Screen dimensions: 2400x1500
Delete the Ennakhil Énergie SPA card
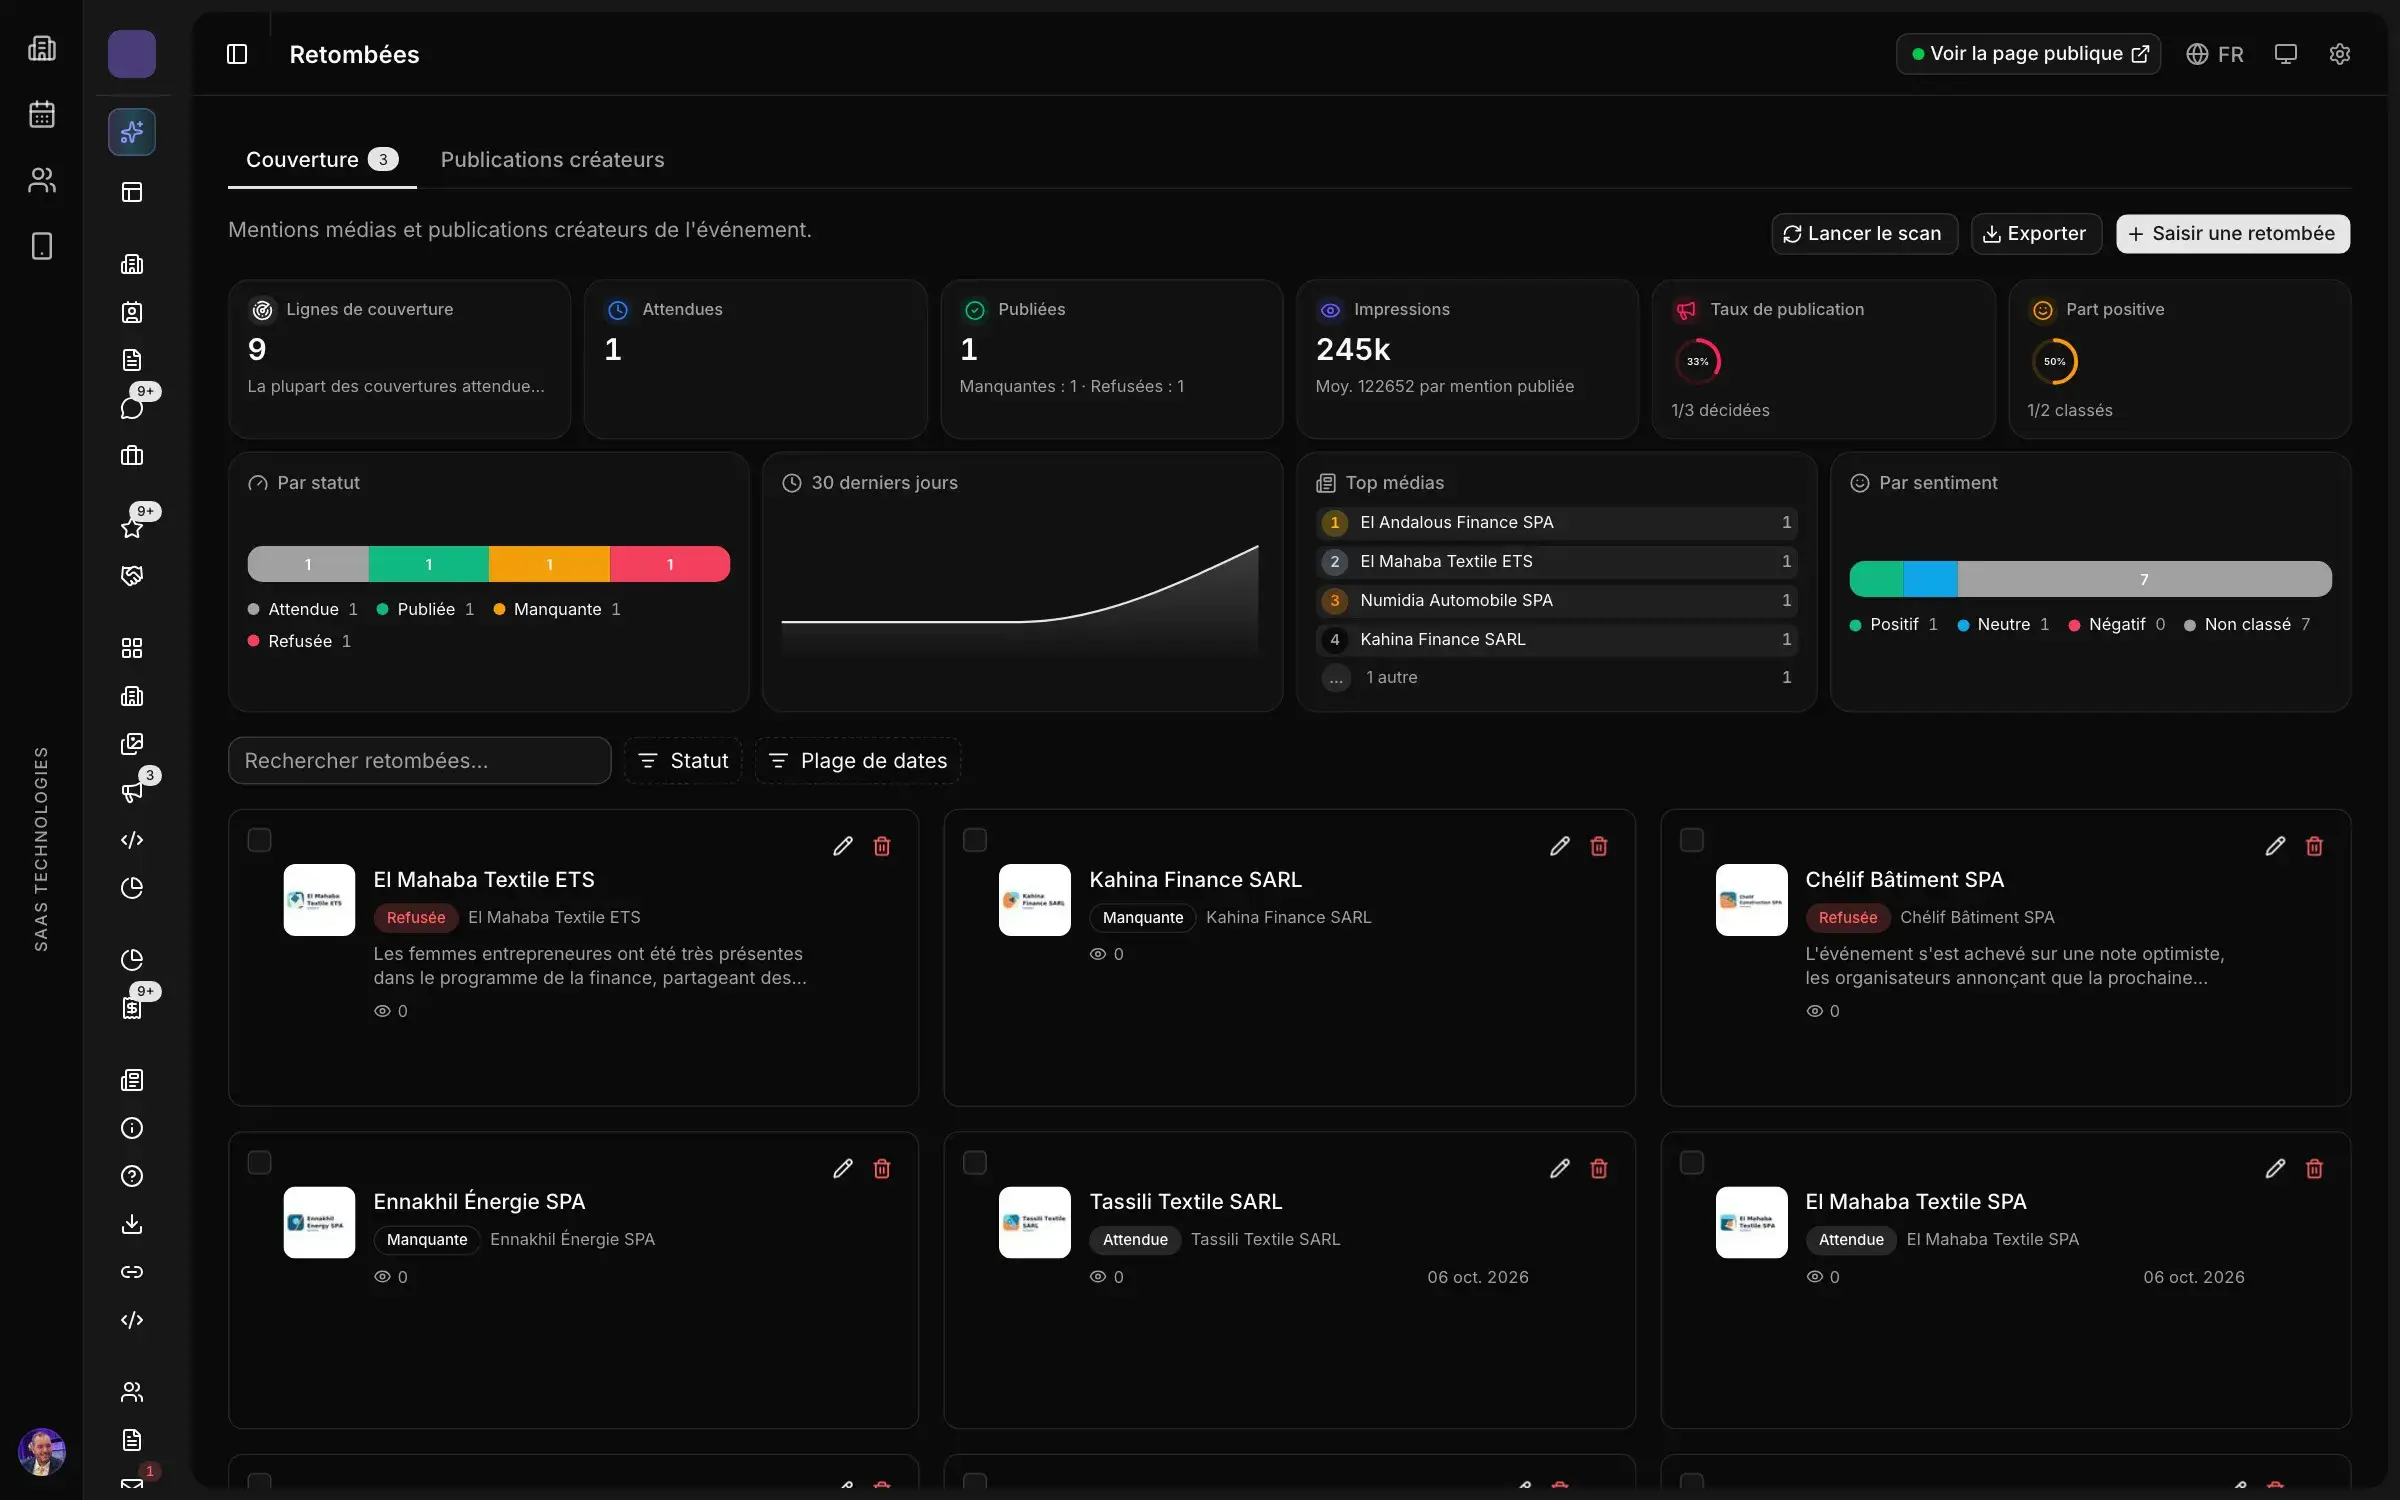coord(882,1168)
